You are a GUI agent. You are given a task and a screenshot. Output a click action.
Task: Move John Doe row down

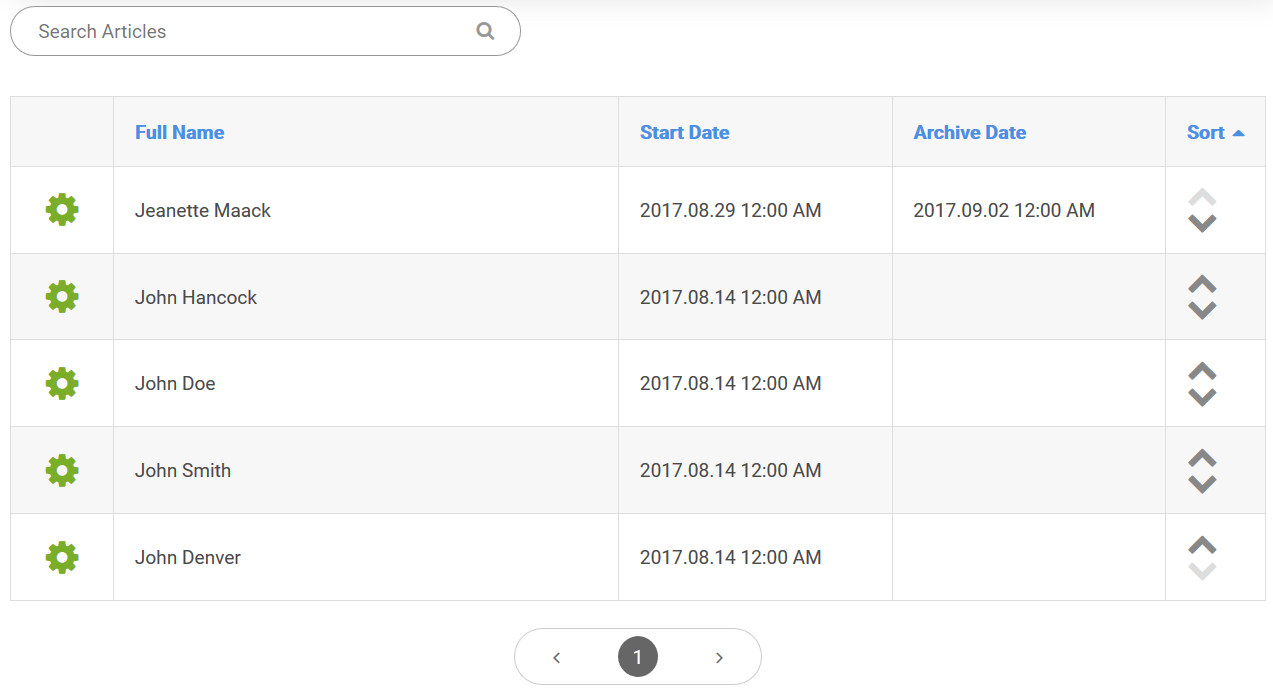(1202, 397)
